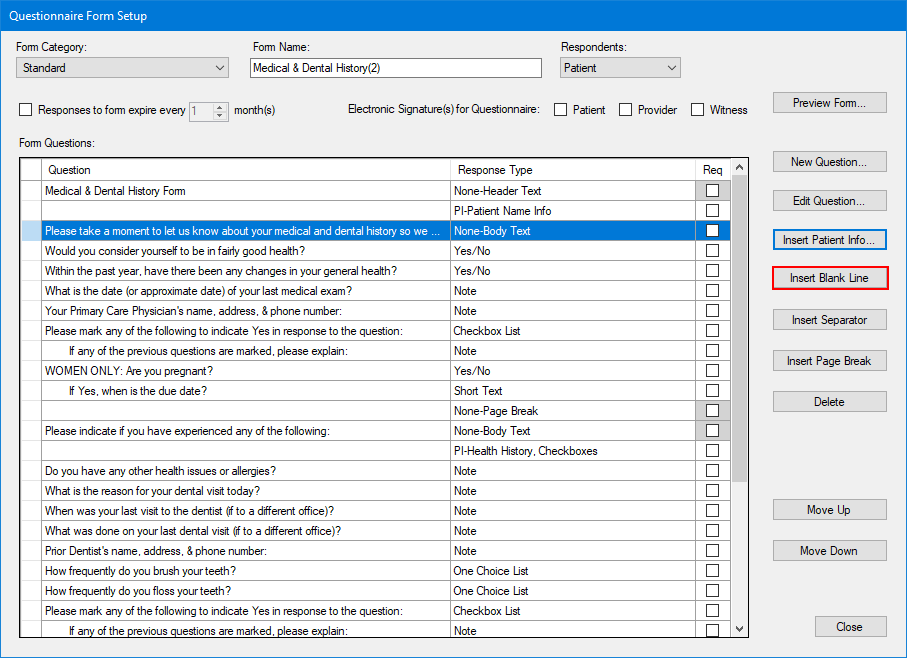
Task: Click the Preview Form button
Action: pyautogui.click(x=829, y=103)
